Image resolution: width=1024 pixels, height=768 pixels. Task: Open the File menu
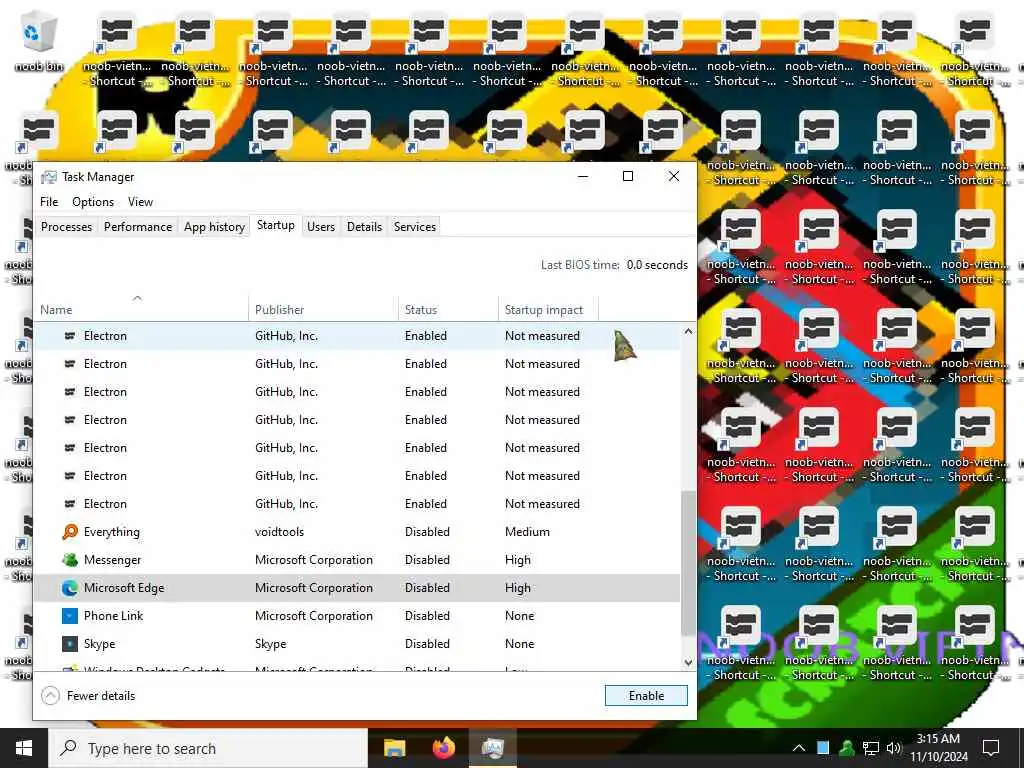pos(49,202)
